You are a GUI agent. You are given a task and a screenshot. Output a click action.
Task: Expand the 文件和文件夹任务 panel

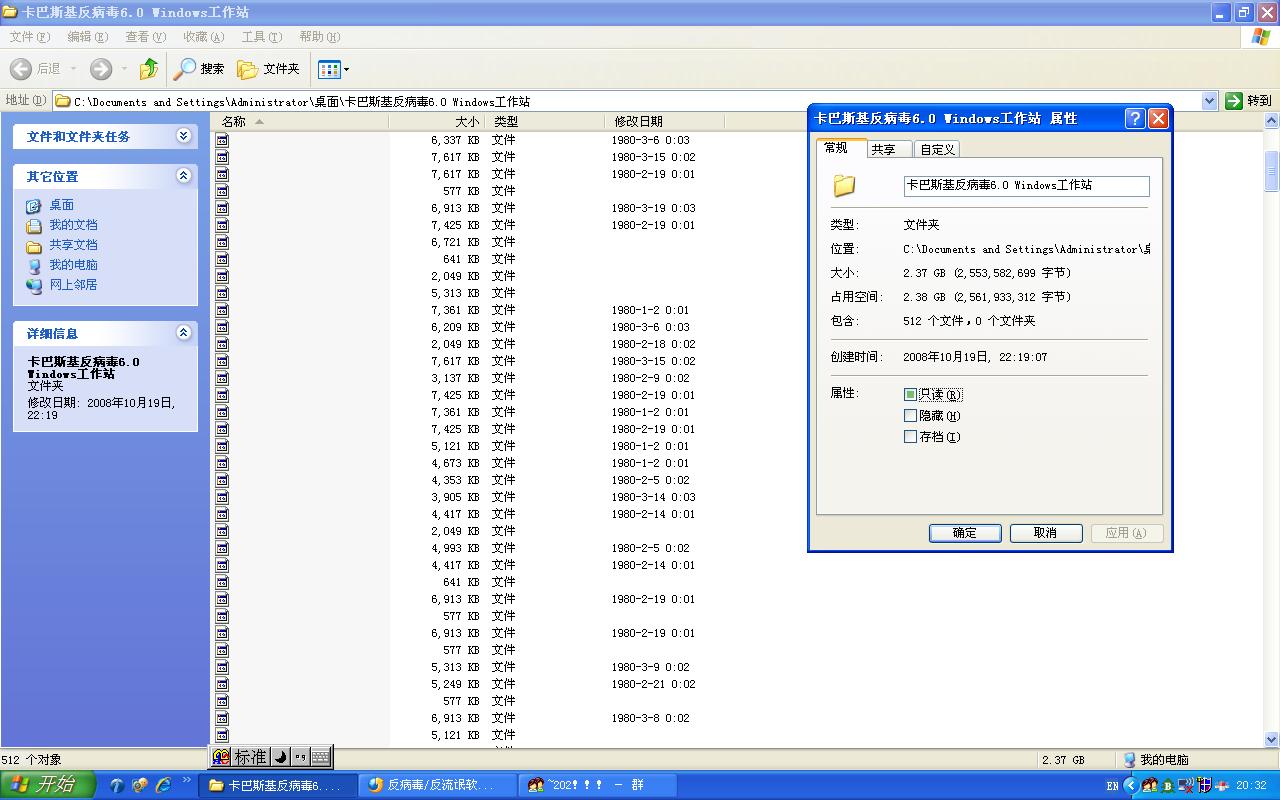pos(183,136)
